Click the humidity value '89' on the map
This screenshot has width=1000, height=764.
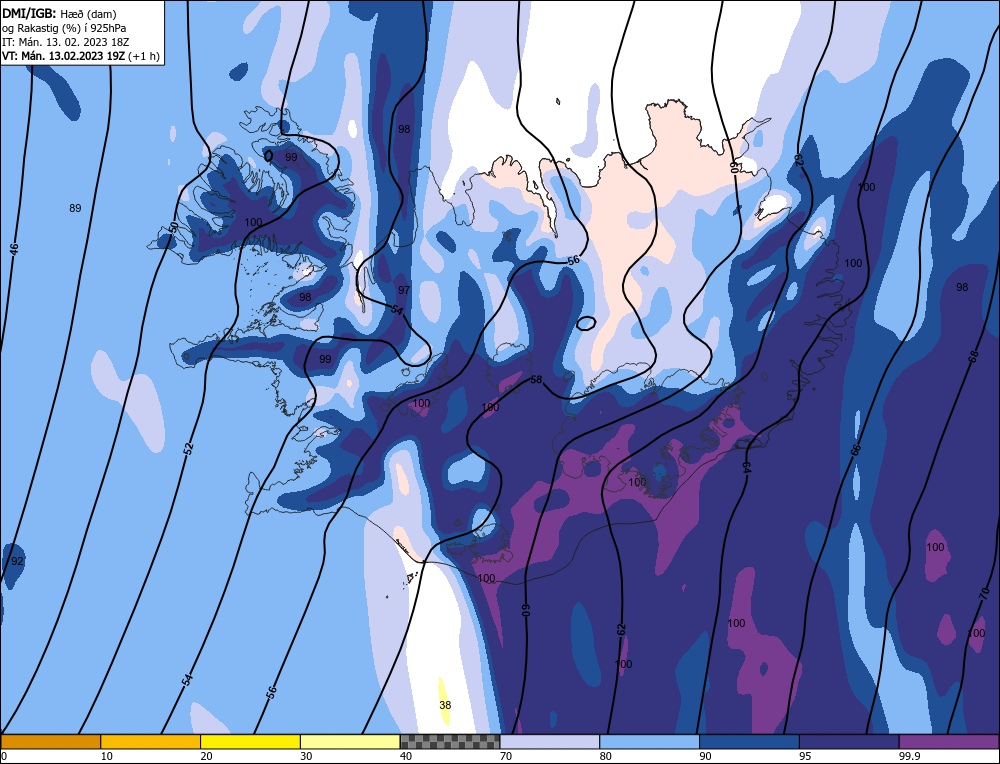click(75, 208)
